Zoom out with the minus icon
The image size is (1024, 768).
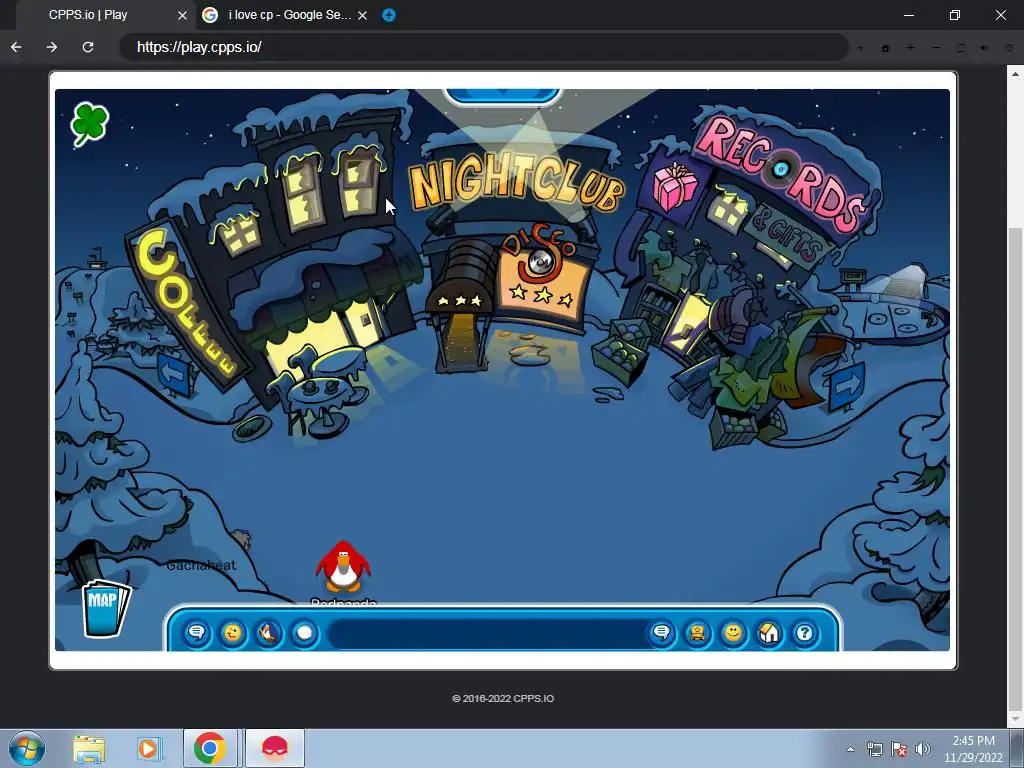point(936,48)
